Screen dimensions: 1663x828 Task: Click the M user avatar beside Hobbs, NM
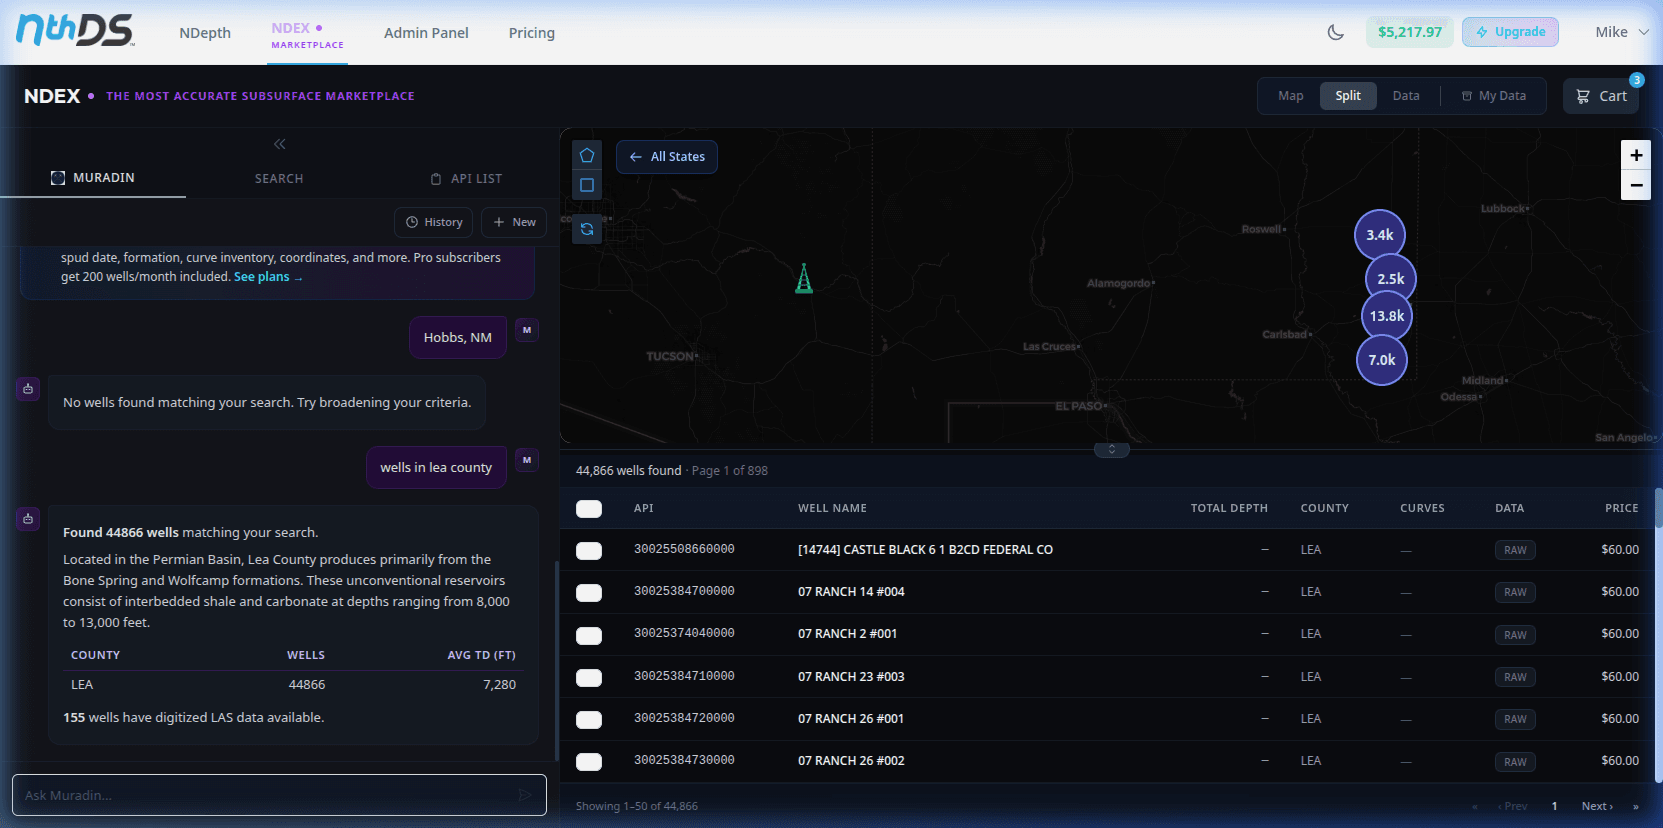(527, 329)
